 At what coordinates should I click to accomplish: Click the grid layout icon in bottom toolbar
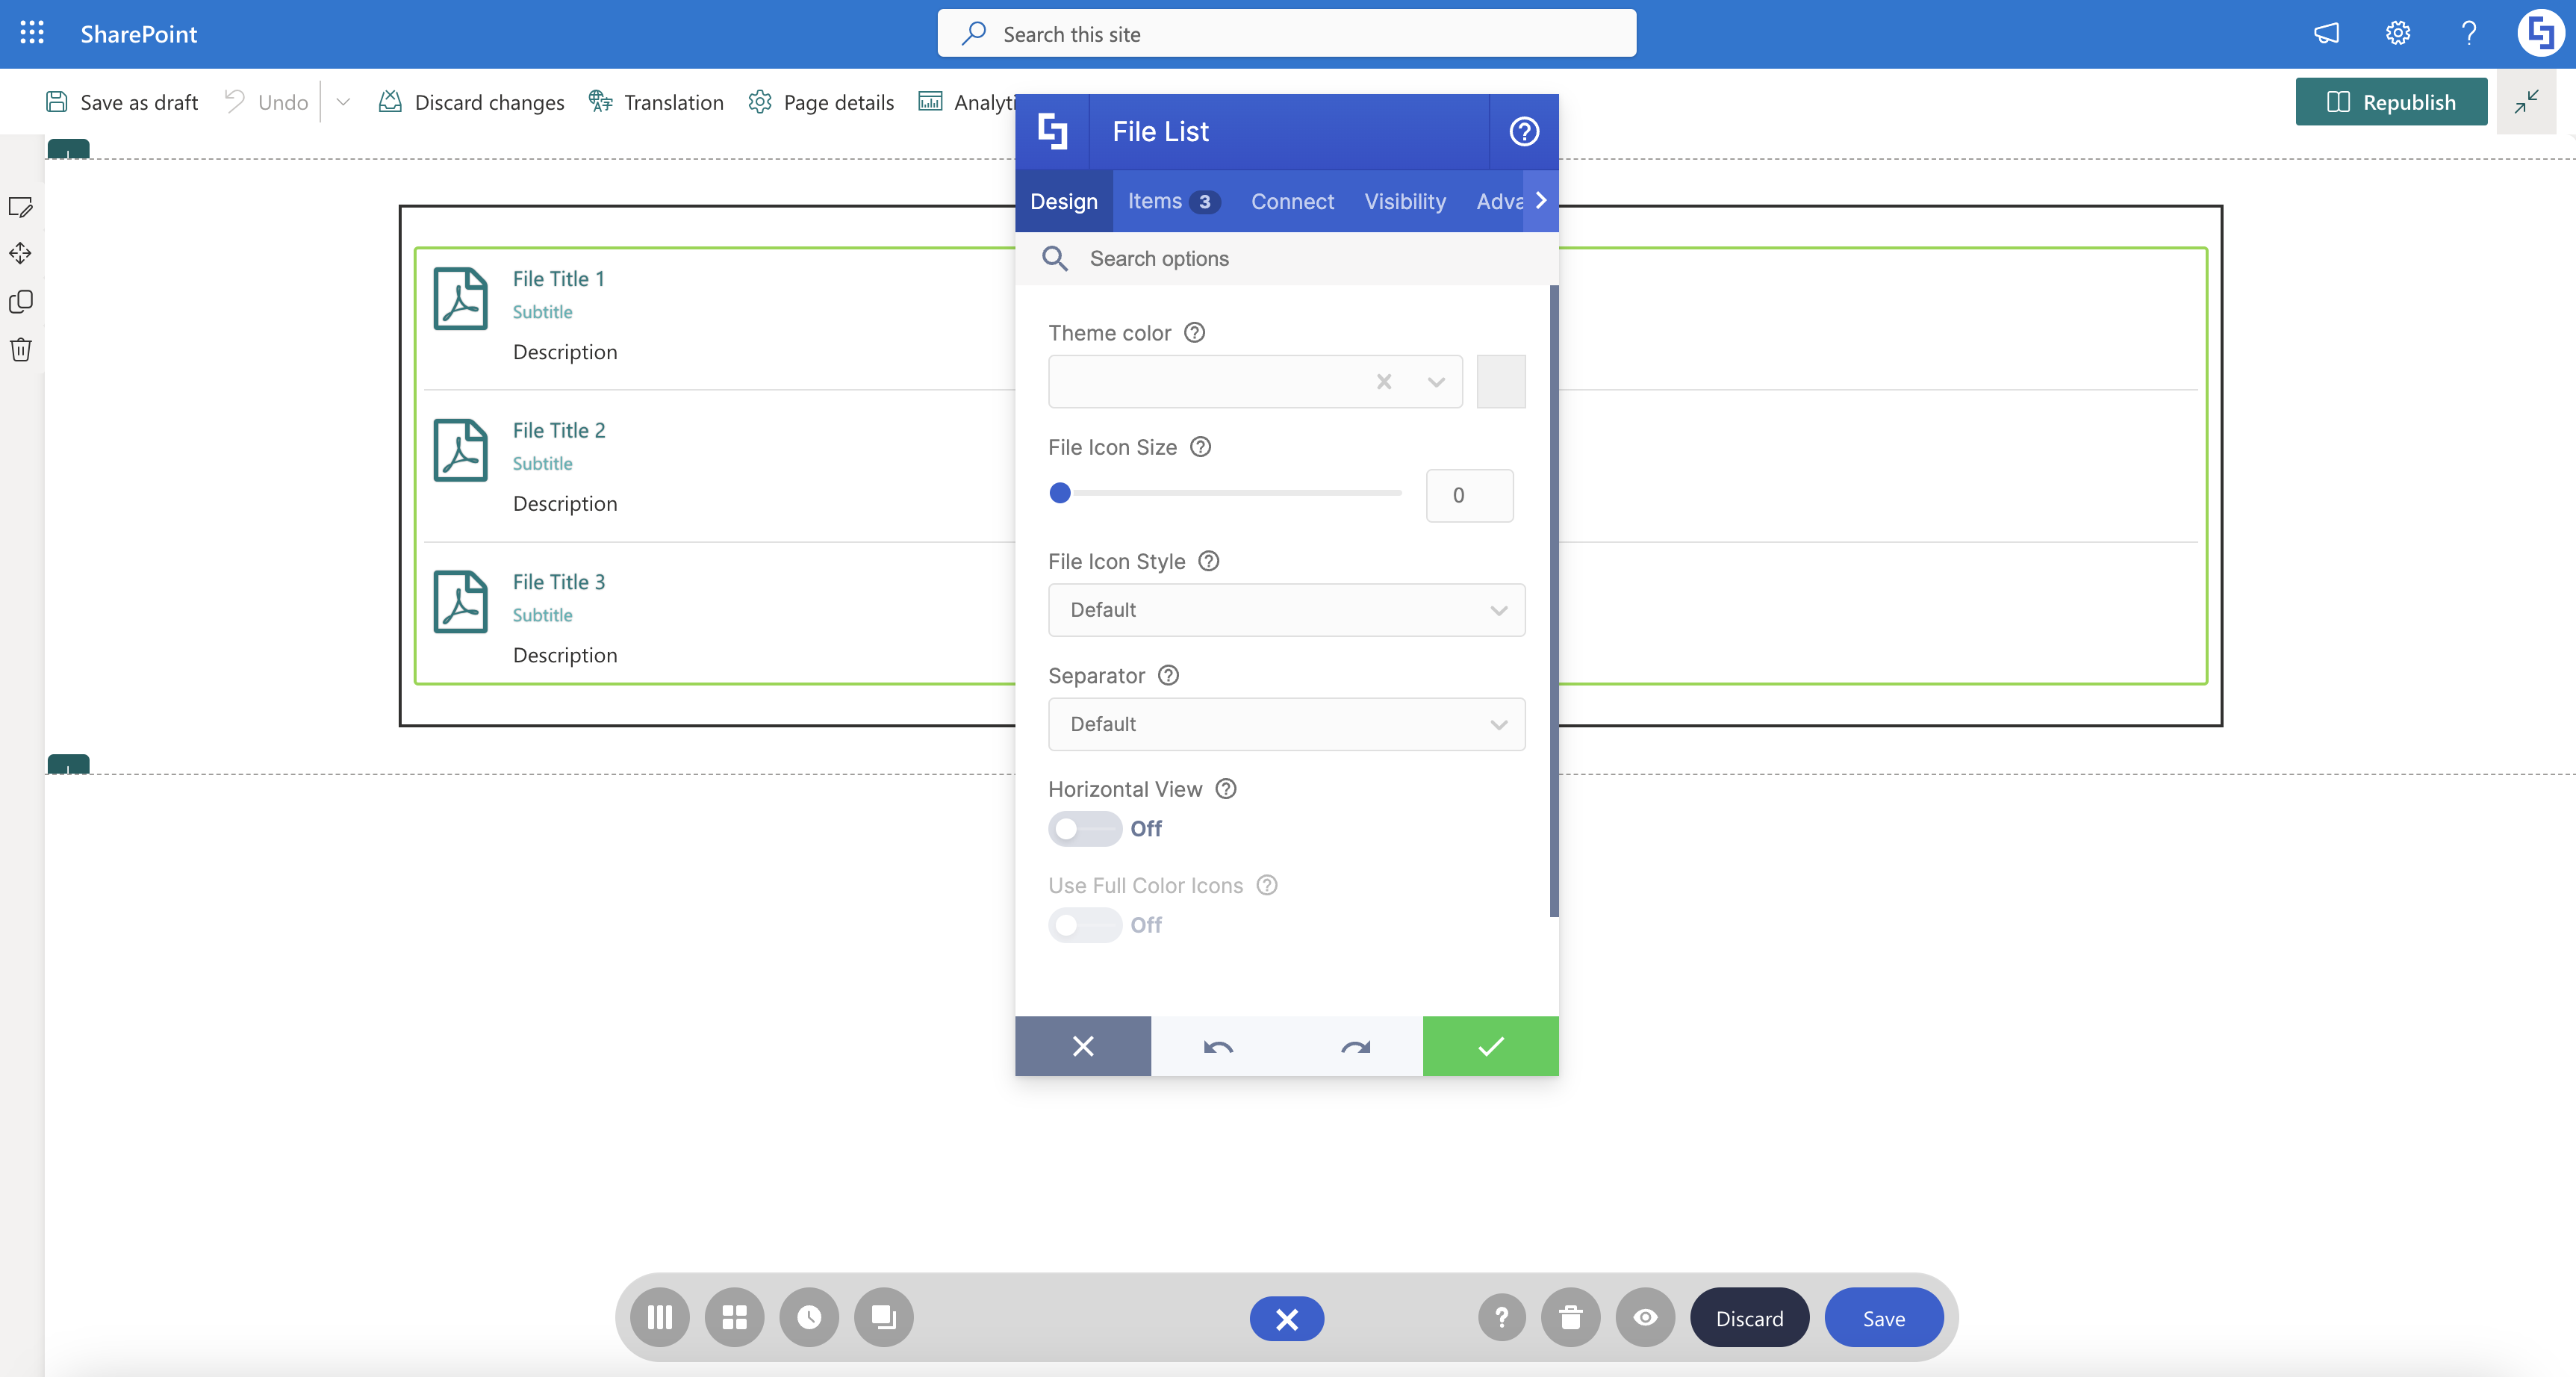(734, 1318)
